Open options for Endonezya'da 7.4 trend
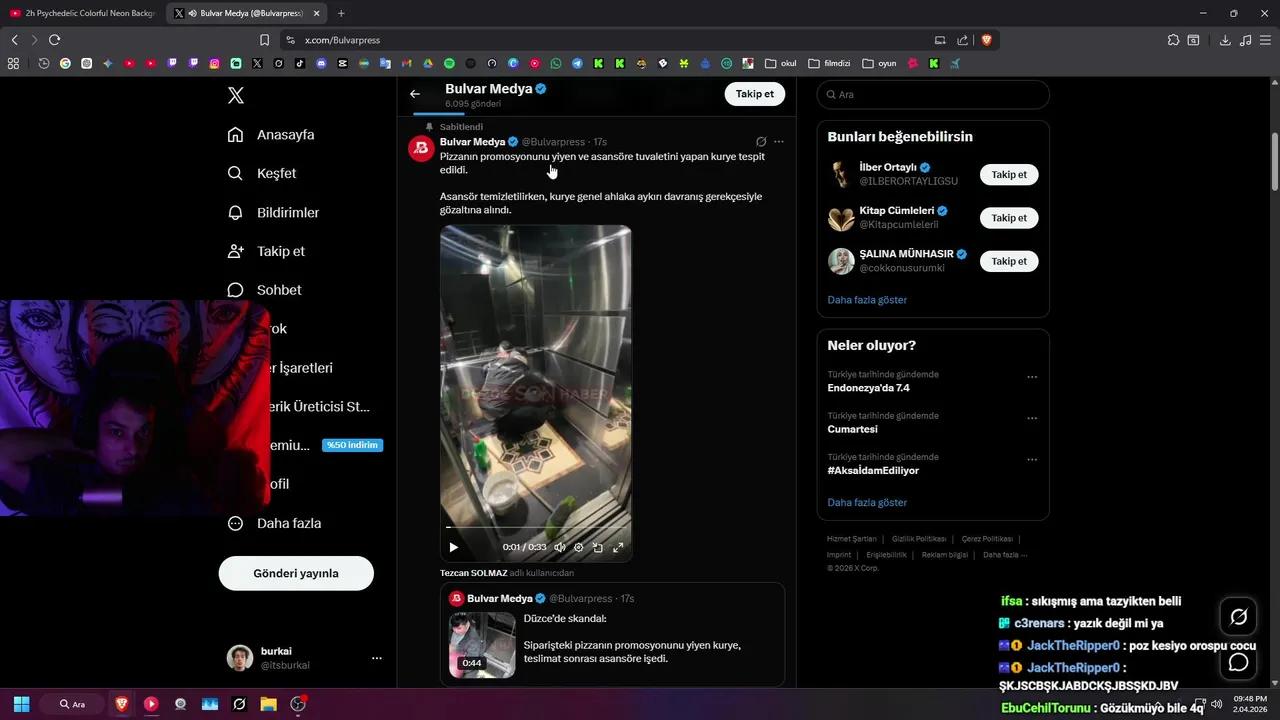The height and width of the screenshot is (720, 1280). point(1032,378)
